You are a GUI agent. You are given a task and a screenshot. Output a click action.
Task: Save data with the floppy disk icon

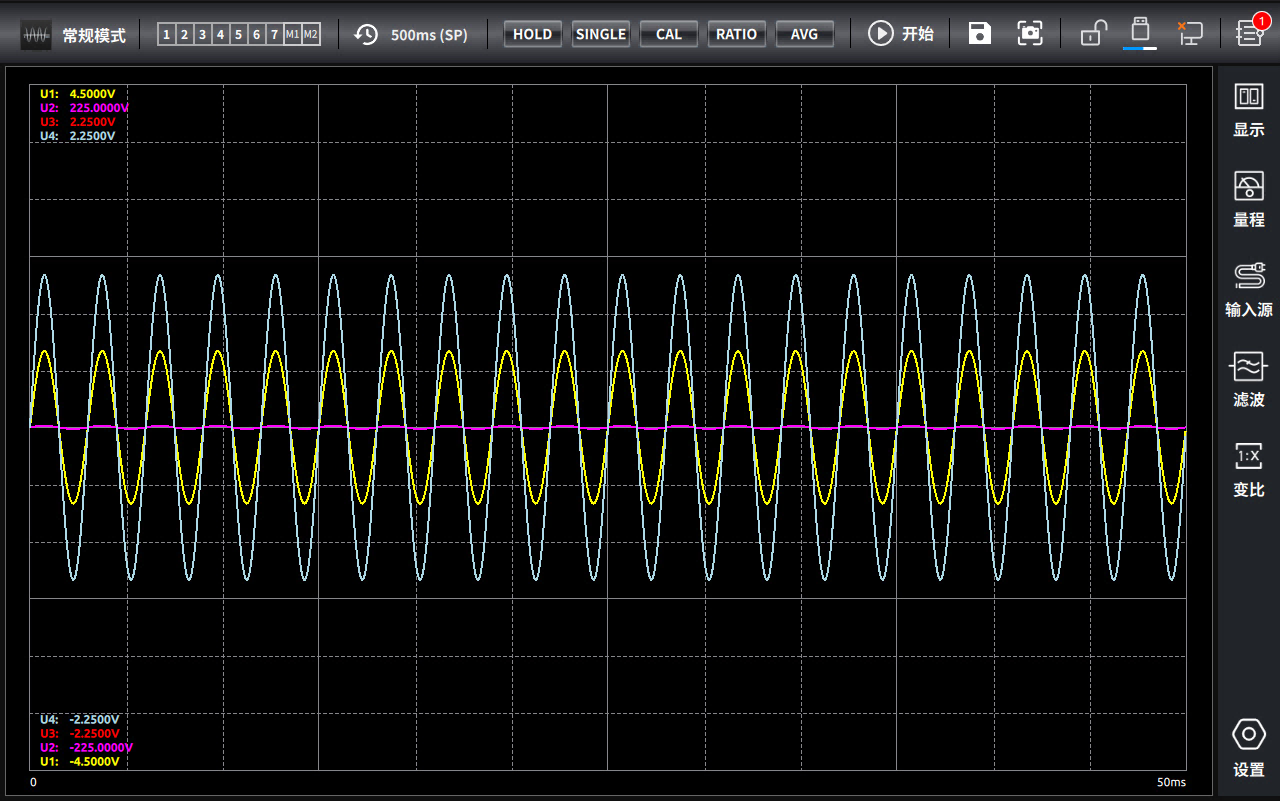click(980, 34)
